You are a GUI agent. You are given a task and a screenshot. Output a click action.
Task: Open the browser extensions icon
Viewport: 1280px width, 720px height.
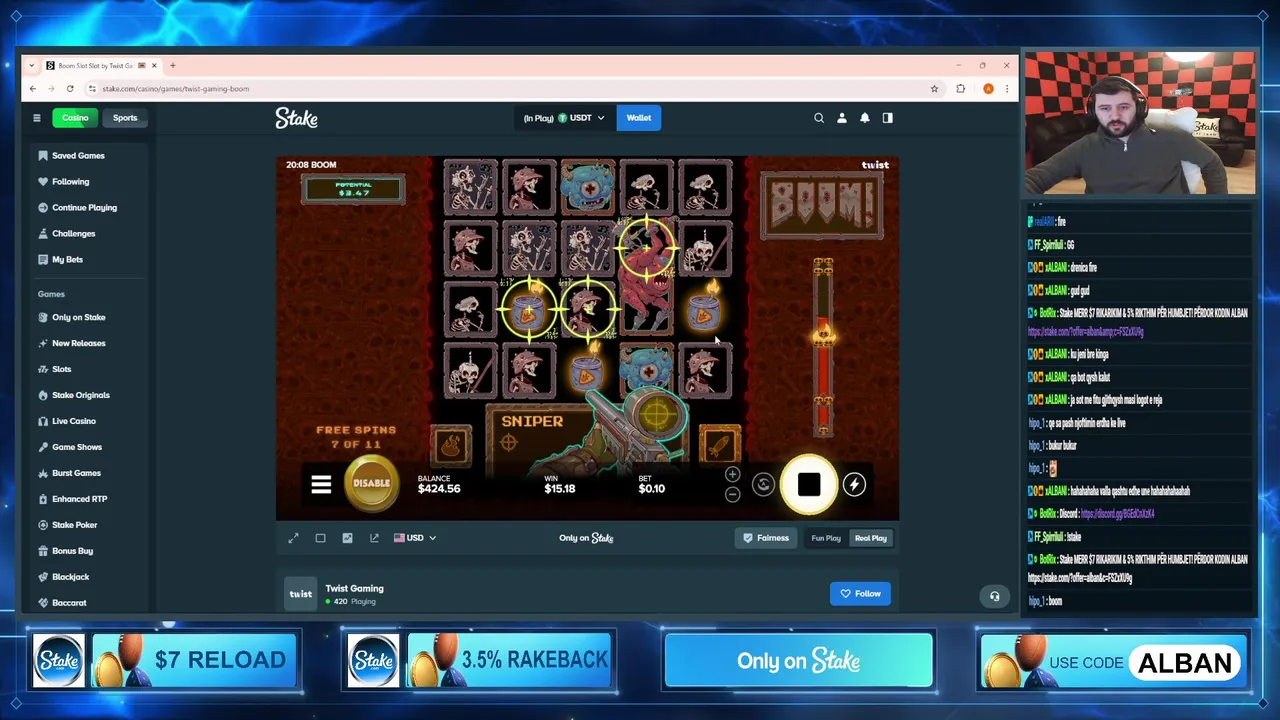pos(961,89)
